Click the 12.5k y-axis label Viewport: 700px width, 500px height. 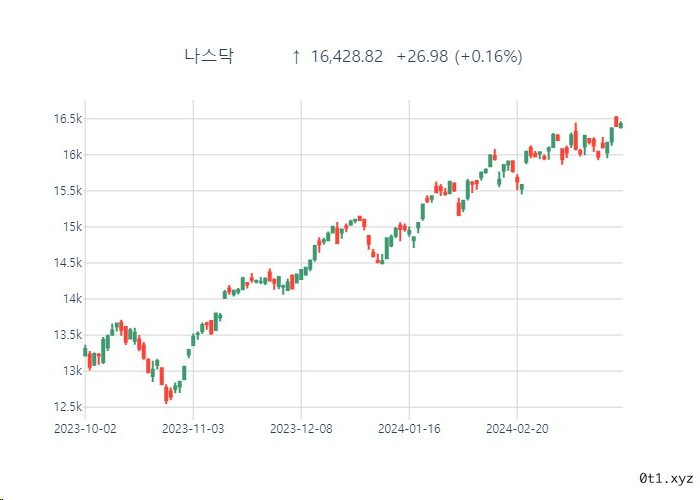click(x=68, y=407)
